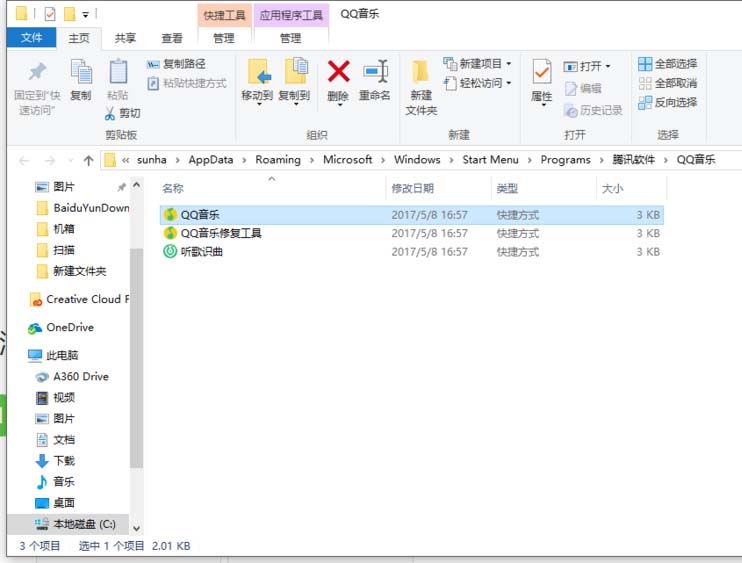
Task: Navigate to Microsoft in address bar
Action: tap(347, 160)
